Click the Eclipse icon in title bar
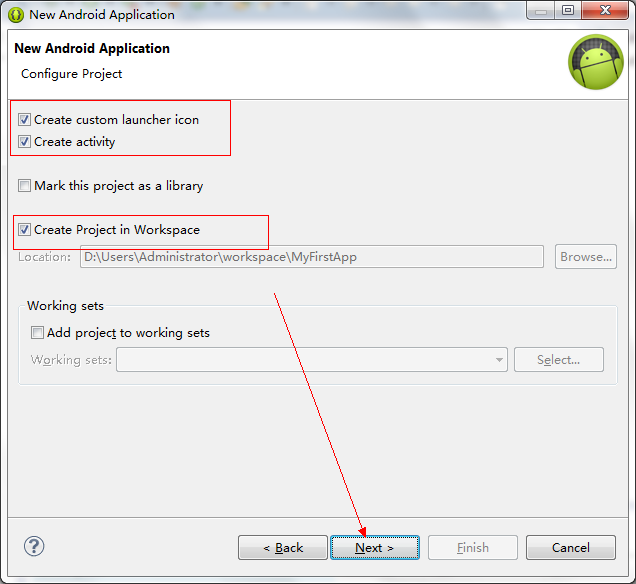This screenshot has height=584, width=636. click(16, 15)
